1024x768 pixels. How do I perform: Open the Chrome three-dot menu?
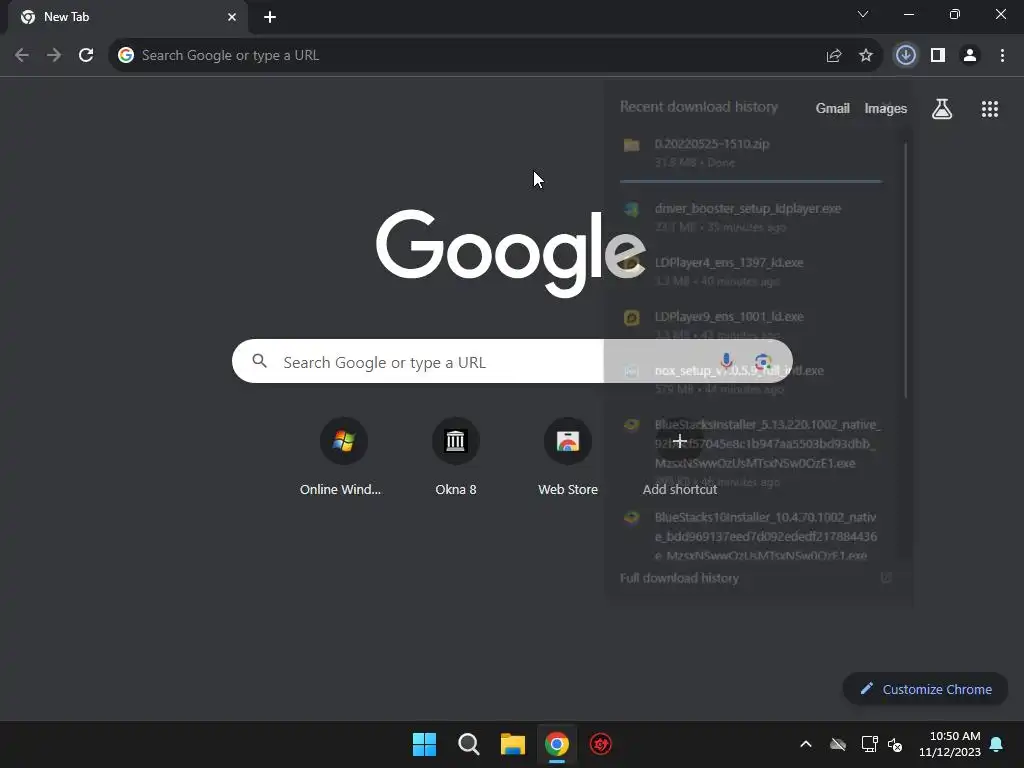point(1002,56)
